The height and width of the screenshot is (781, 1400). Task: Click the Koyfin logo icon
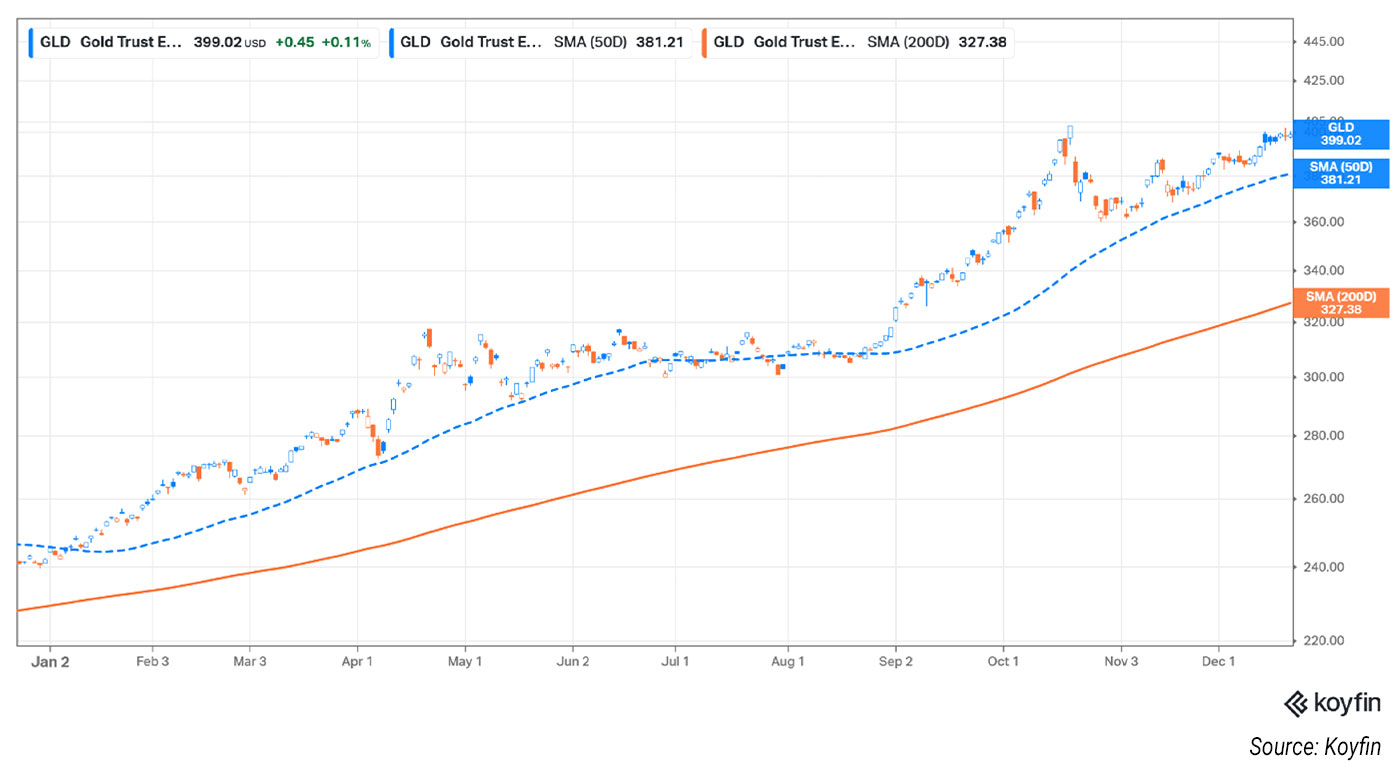pyautogui.click(x=1296, y=703)
